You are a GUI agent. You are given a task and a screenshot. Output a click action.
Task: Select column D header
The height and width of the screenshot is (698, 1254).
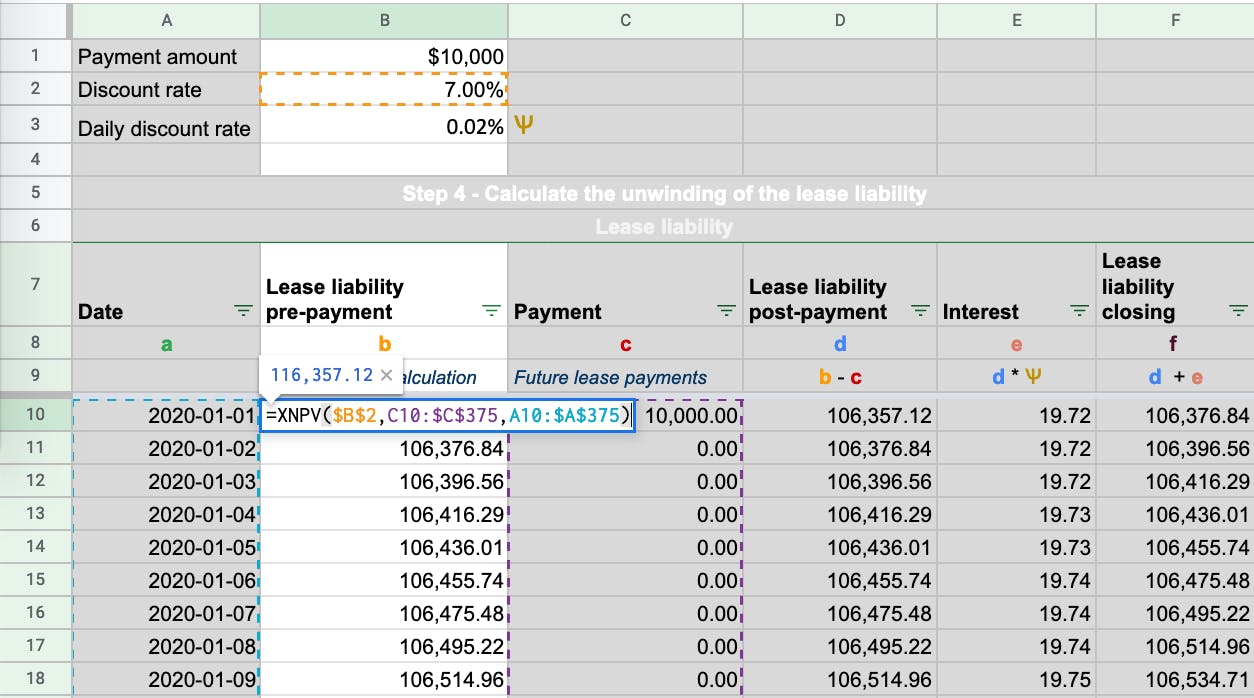(839, 19)
